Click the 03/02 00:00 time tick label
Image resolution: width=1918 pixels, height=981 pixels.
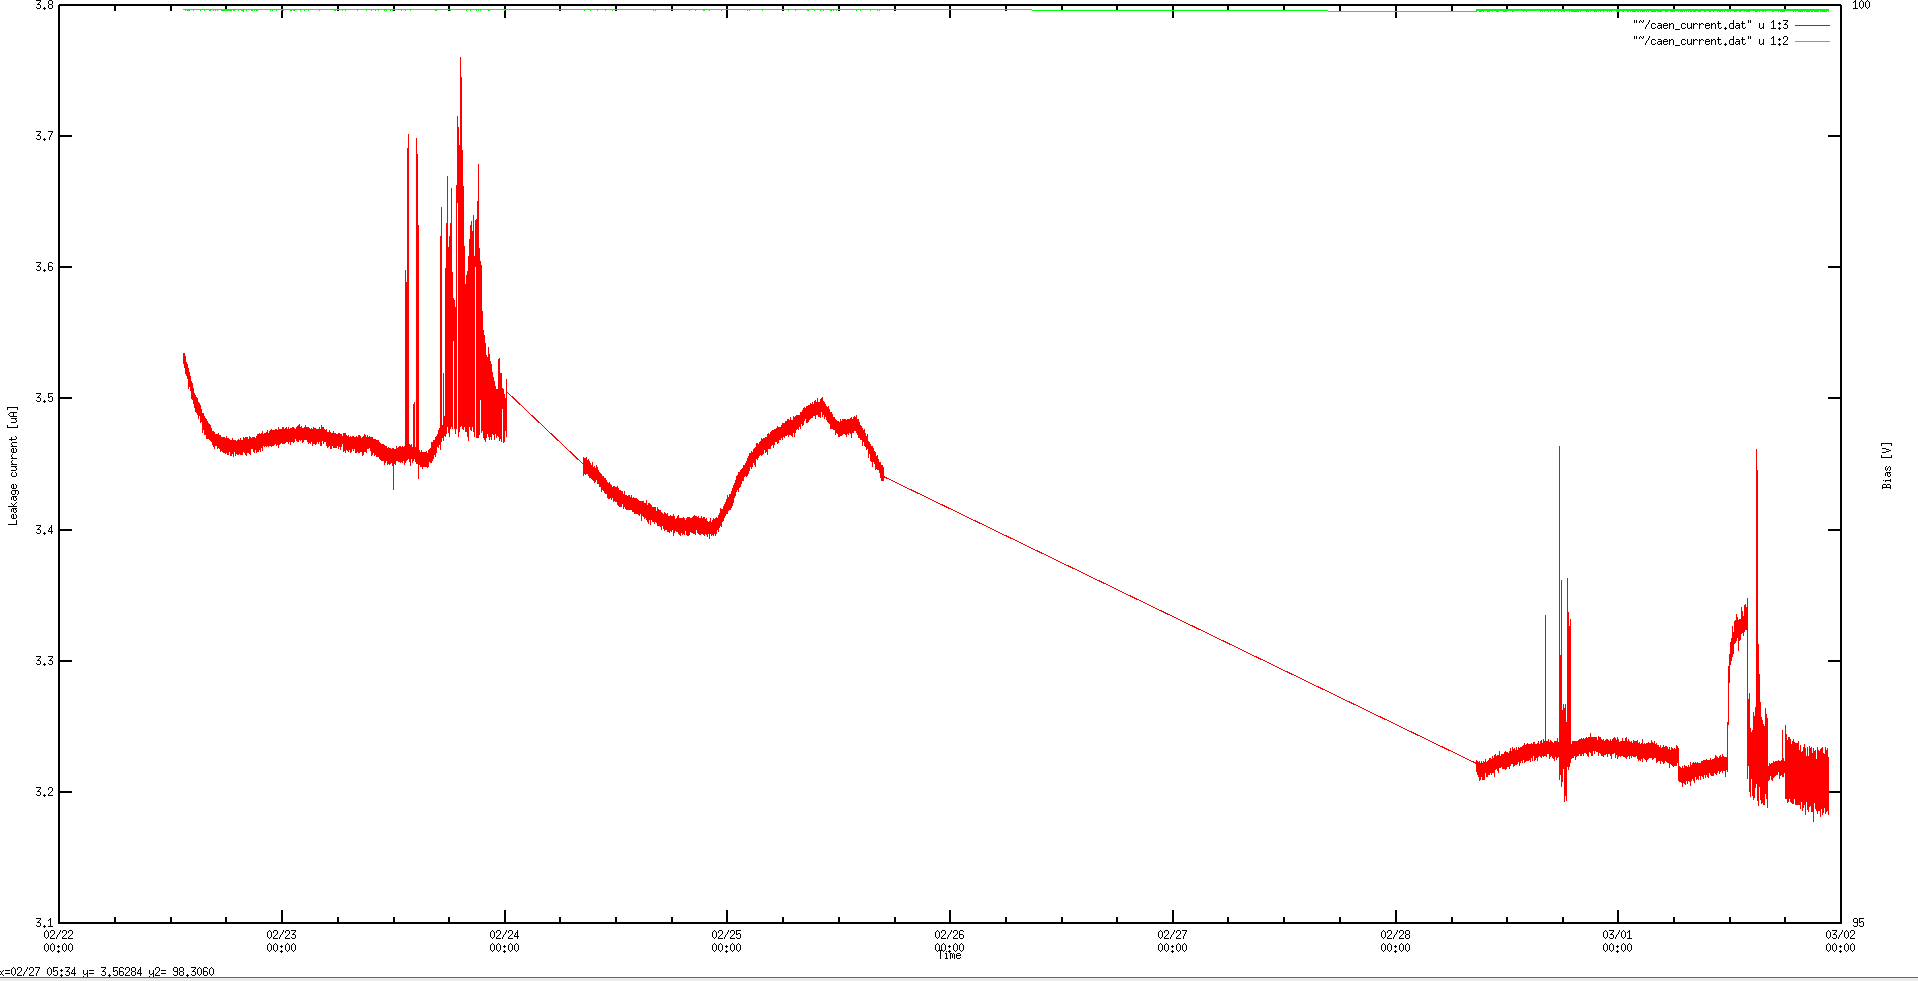1840,941
